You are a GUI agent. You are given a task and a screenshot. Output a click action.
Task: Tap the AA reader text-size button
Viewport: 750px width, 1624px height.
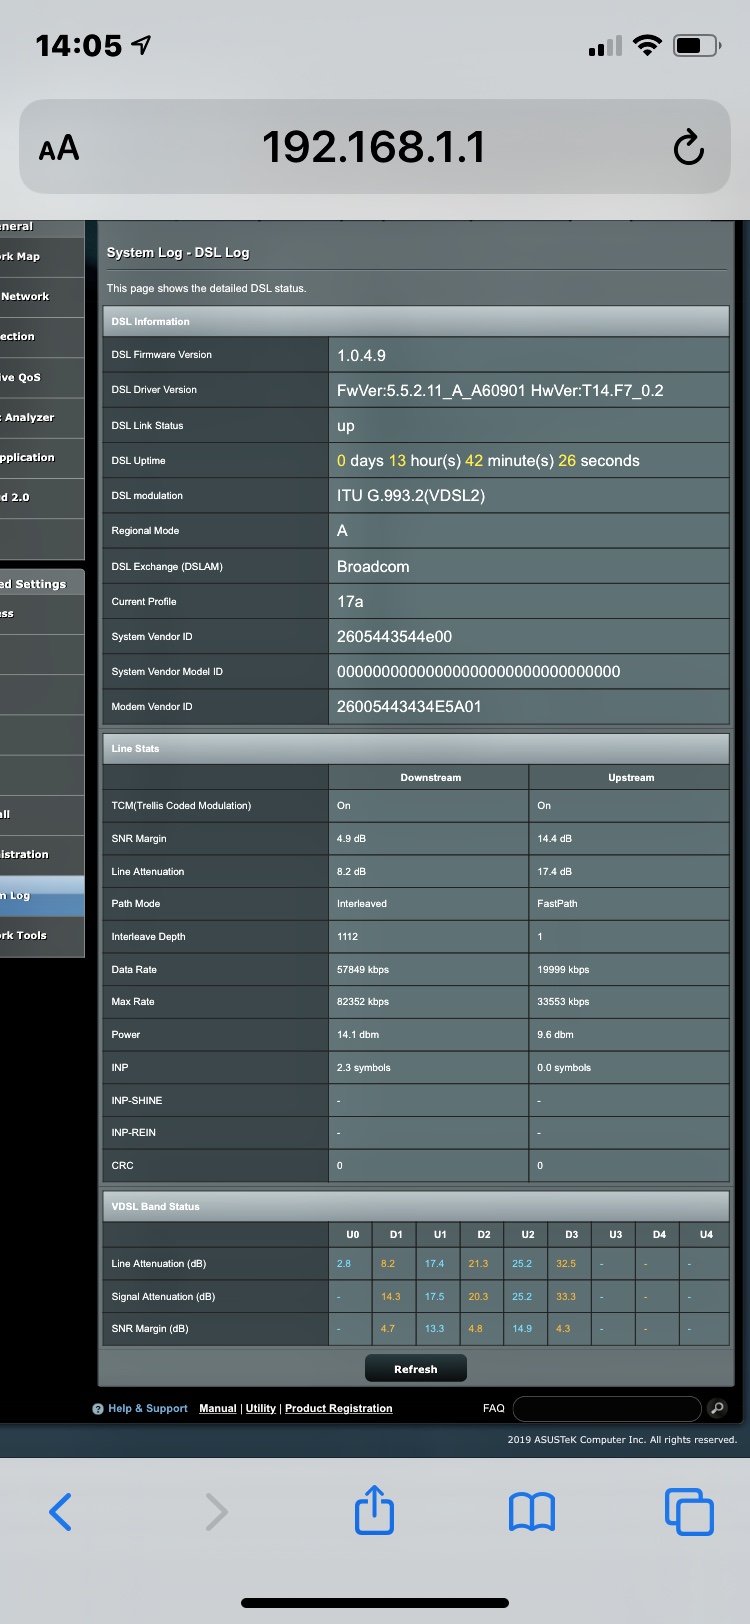(x=59, y=149)
